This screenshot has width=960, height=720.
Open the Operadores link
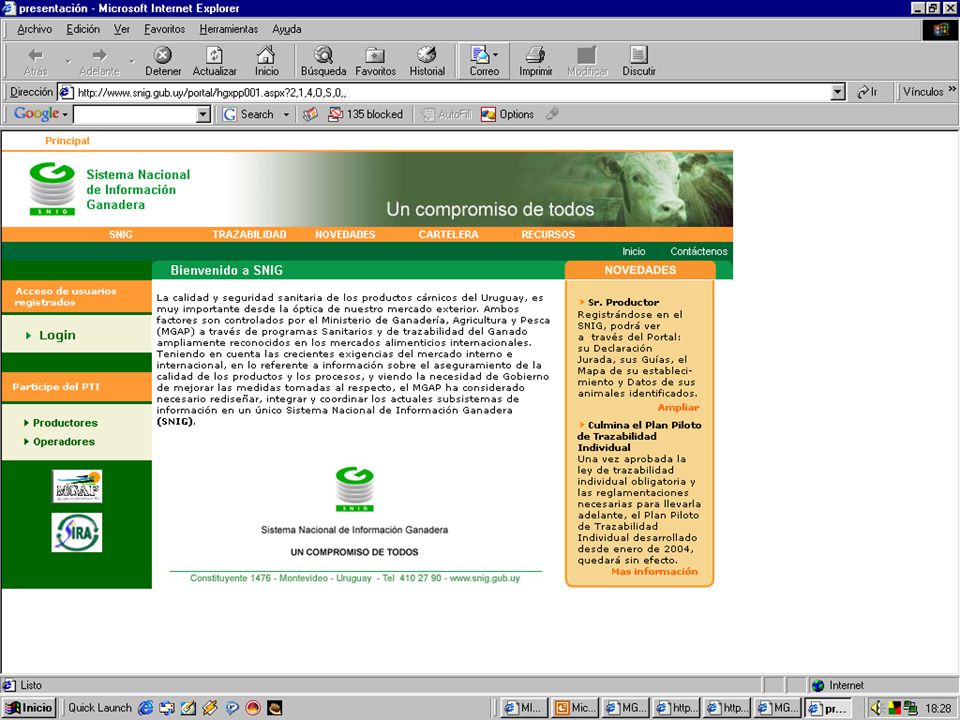(x=64, y=442)
